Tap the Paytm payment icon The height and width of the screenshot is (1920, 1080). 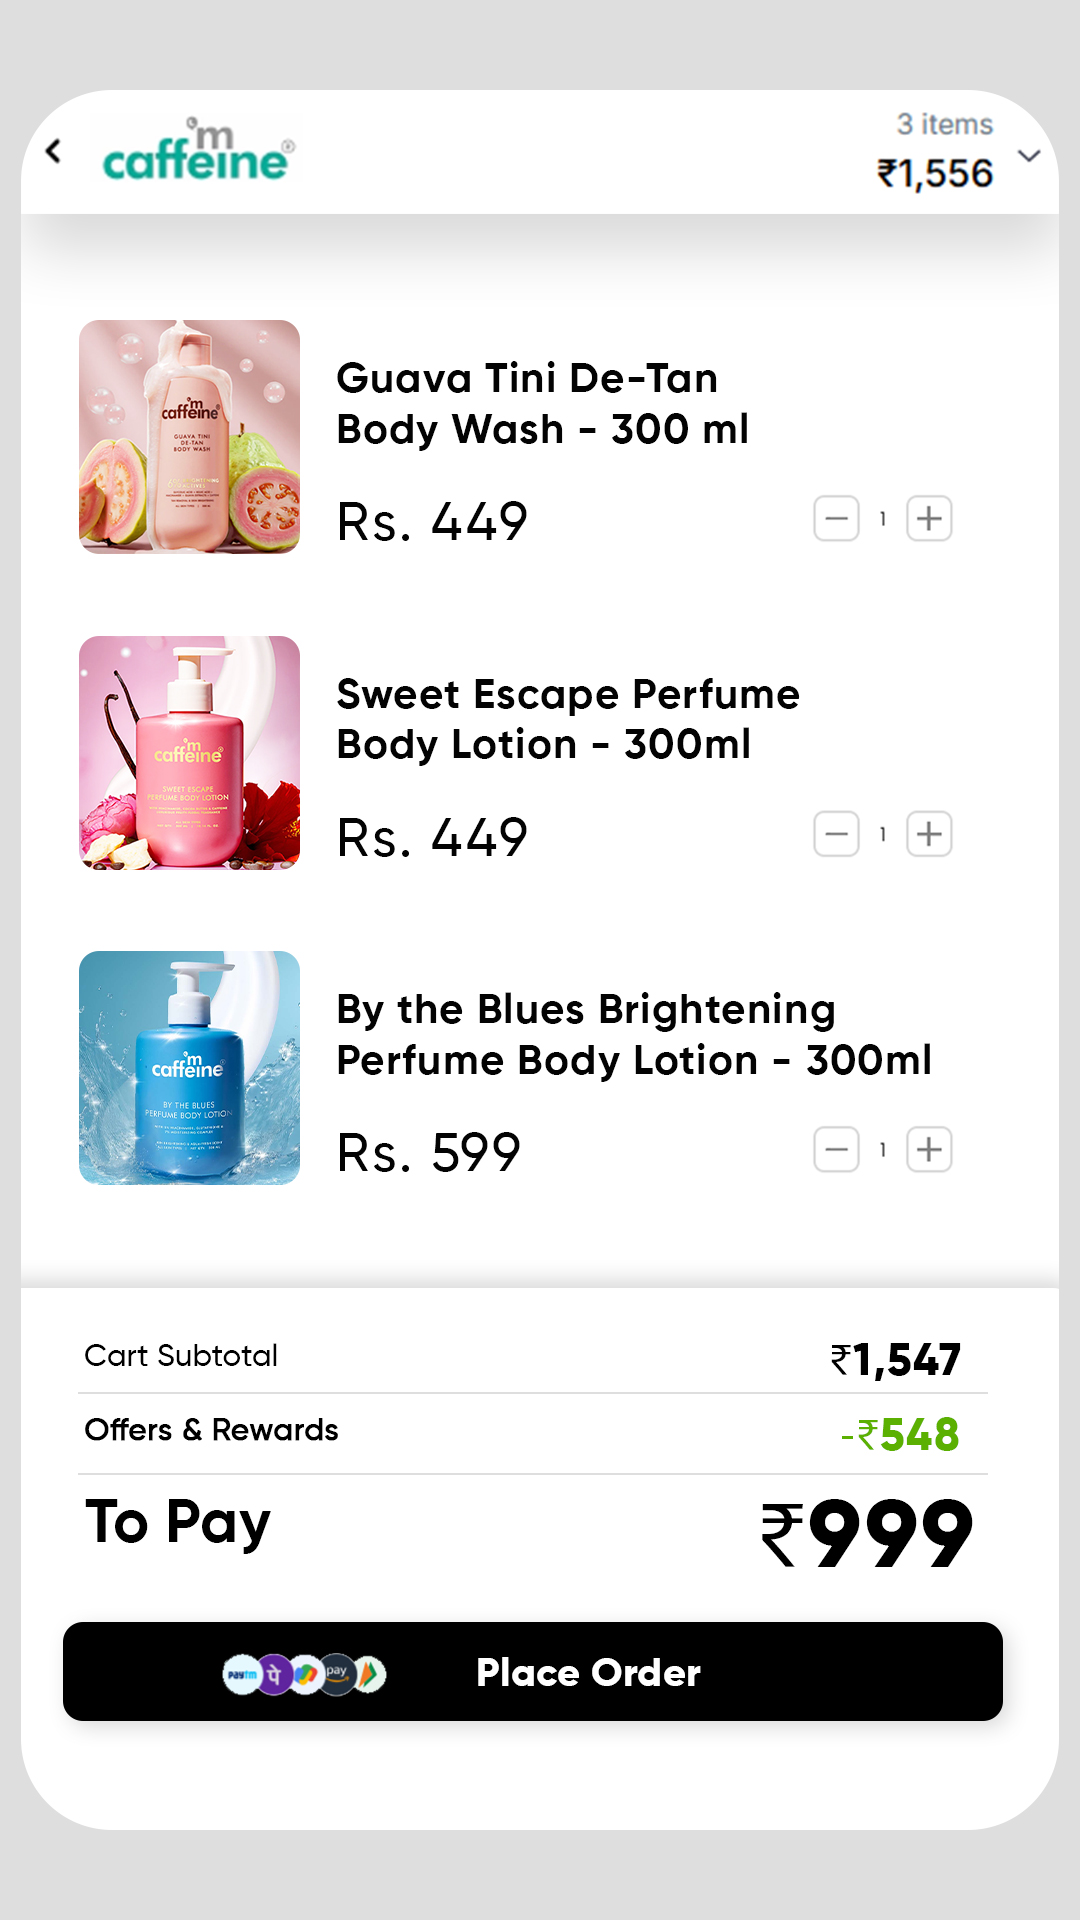(x=241, y=1674)
